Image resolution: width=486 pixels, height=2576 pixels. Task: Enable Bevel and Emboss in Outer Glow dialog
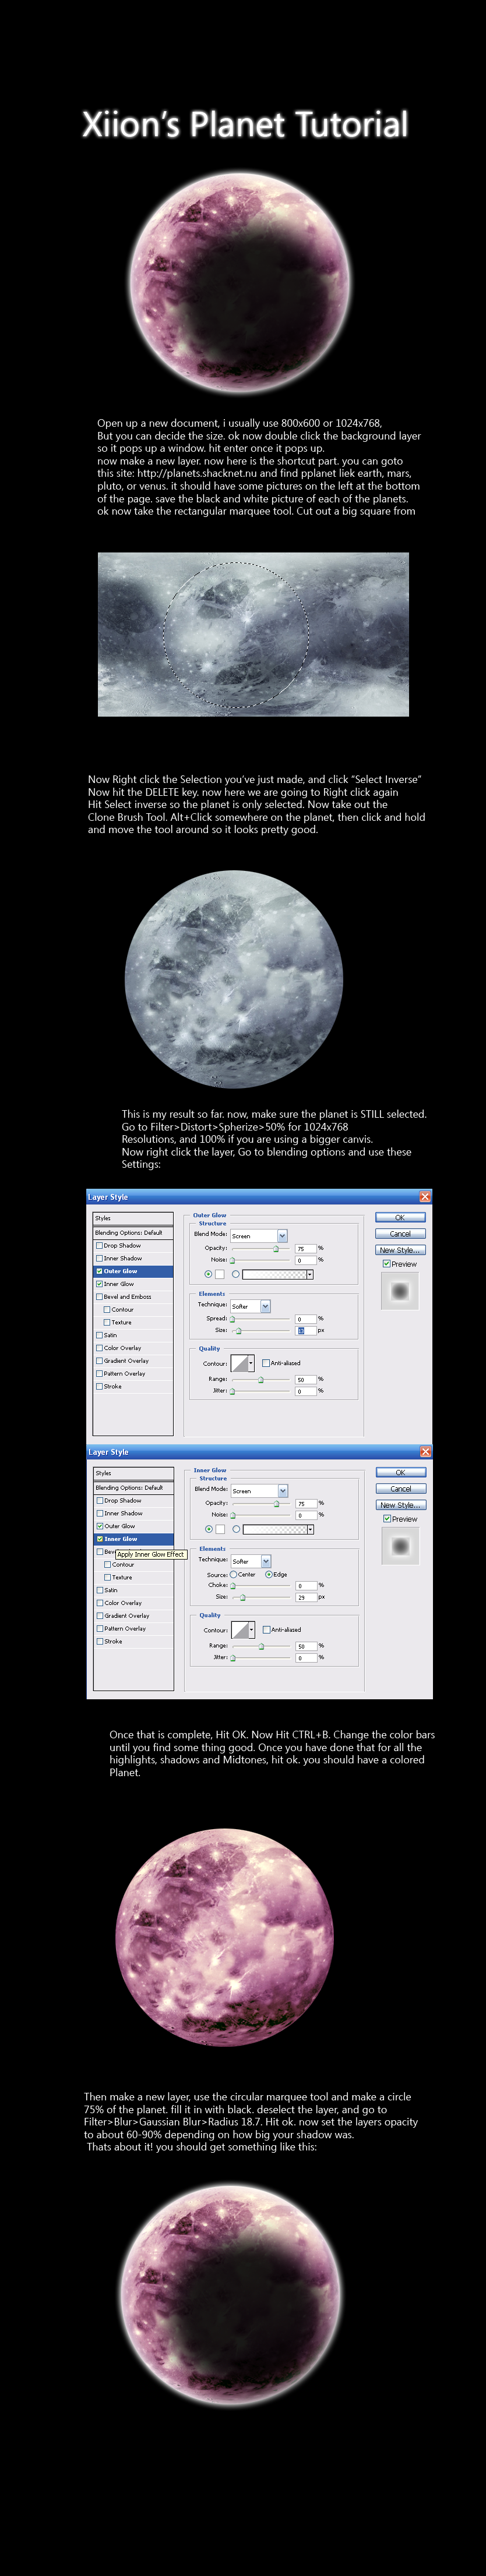[x=99, y=1297]
